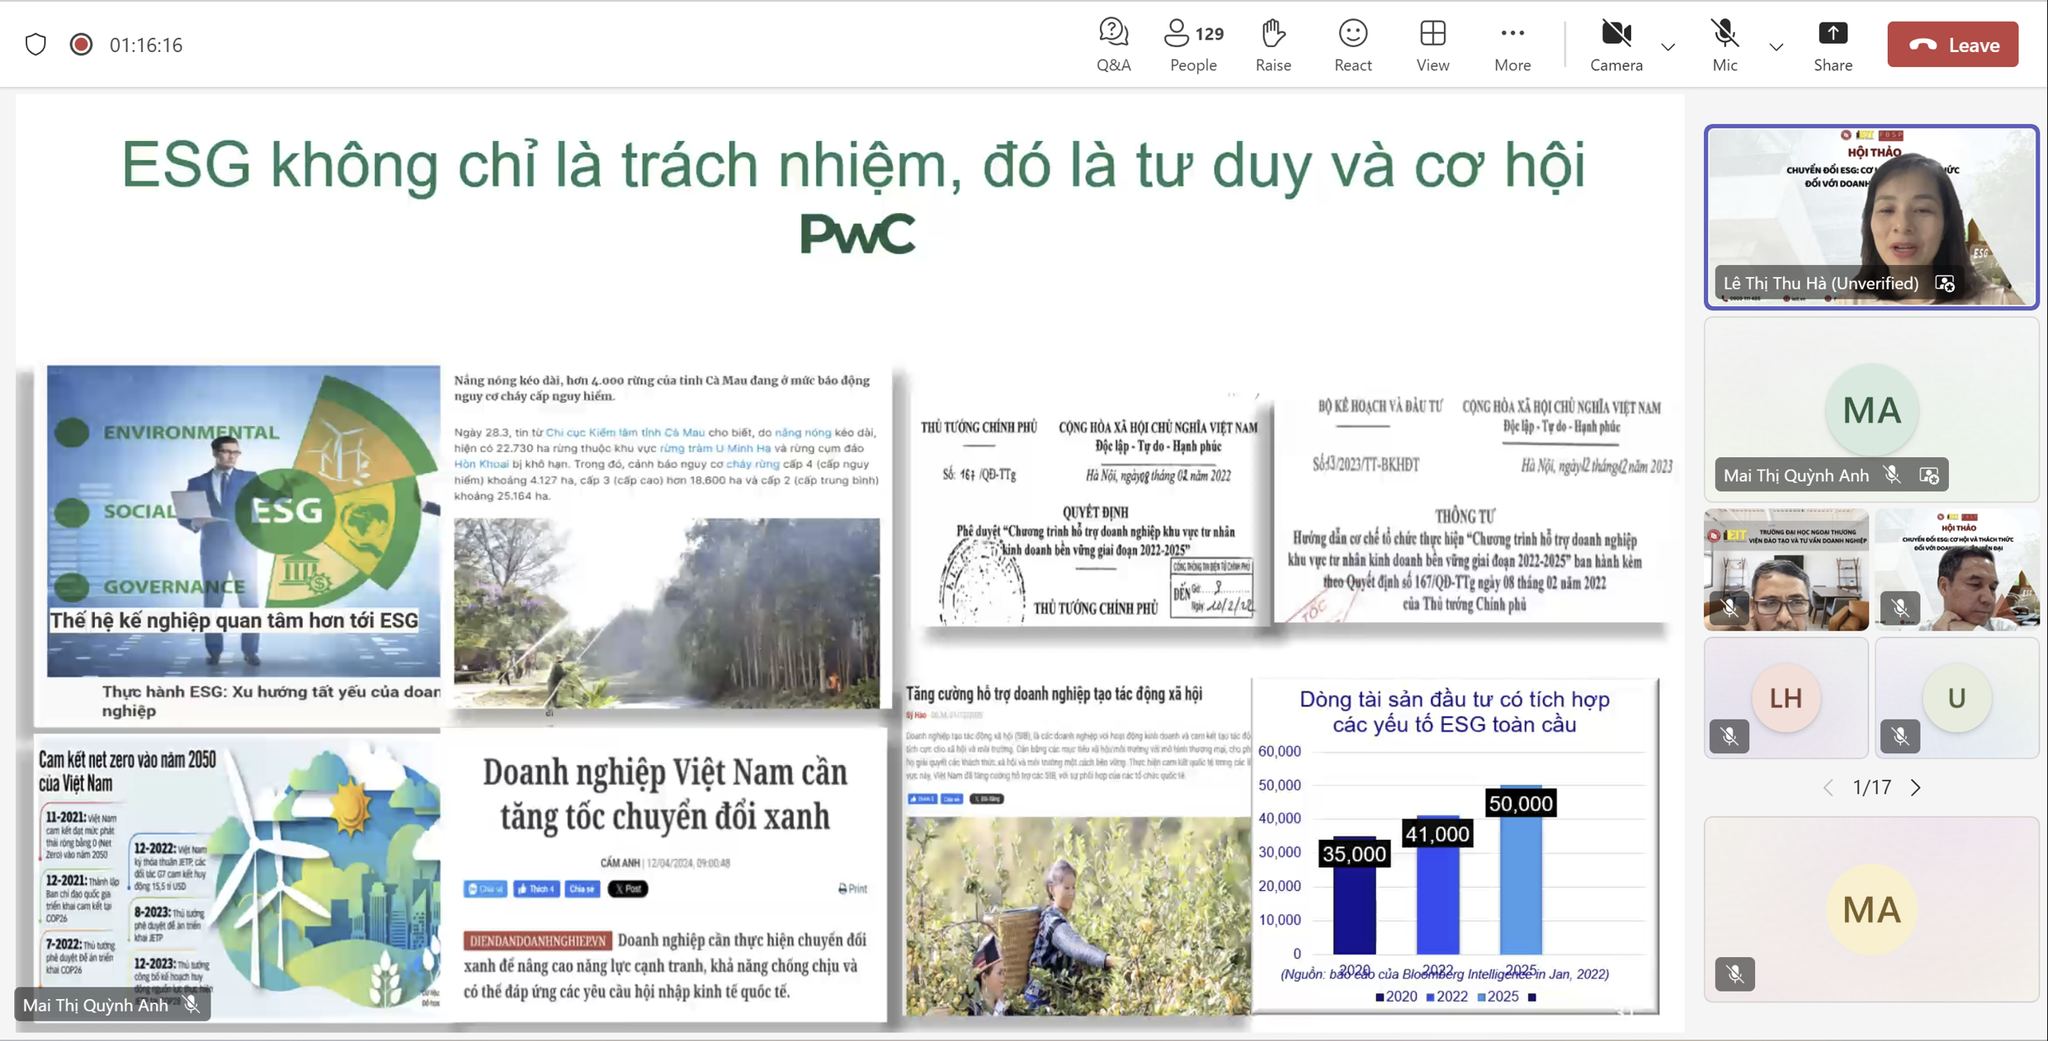2048x1041 pixels.
Task: Expand the Camera options dropdown arrow
Action: click(1668, 47)
